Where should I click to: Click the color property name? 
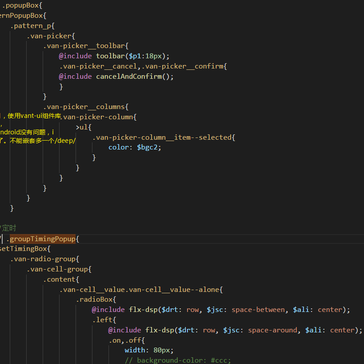pos(118,147)
